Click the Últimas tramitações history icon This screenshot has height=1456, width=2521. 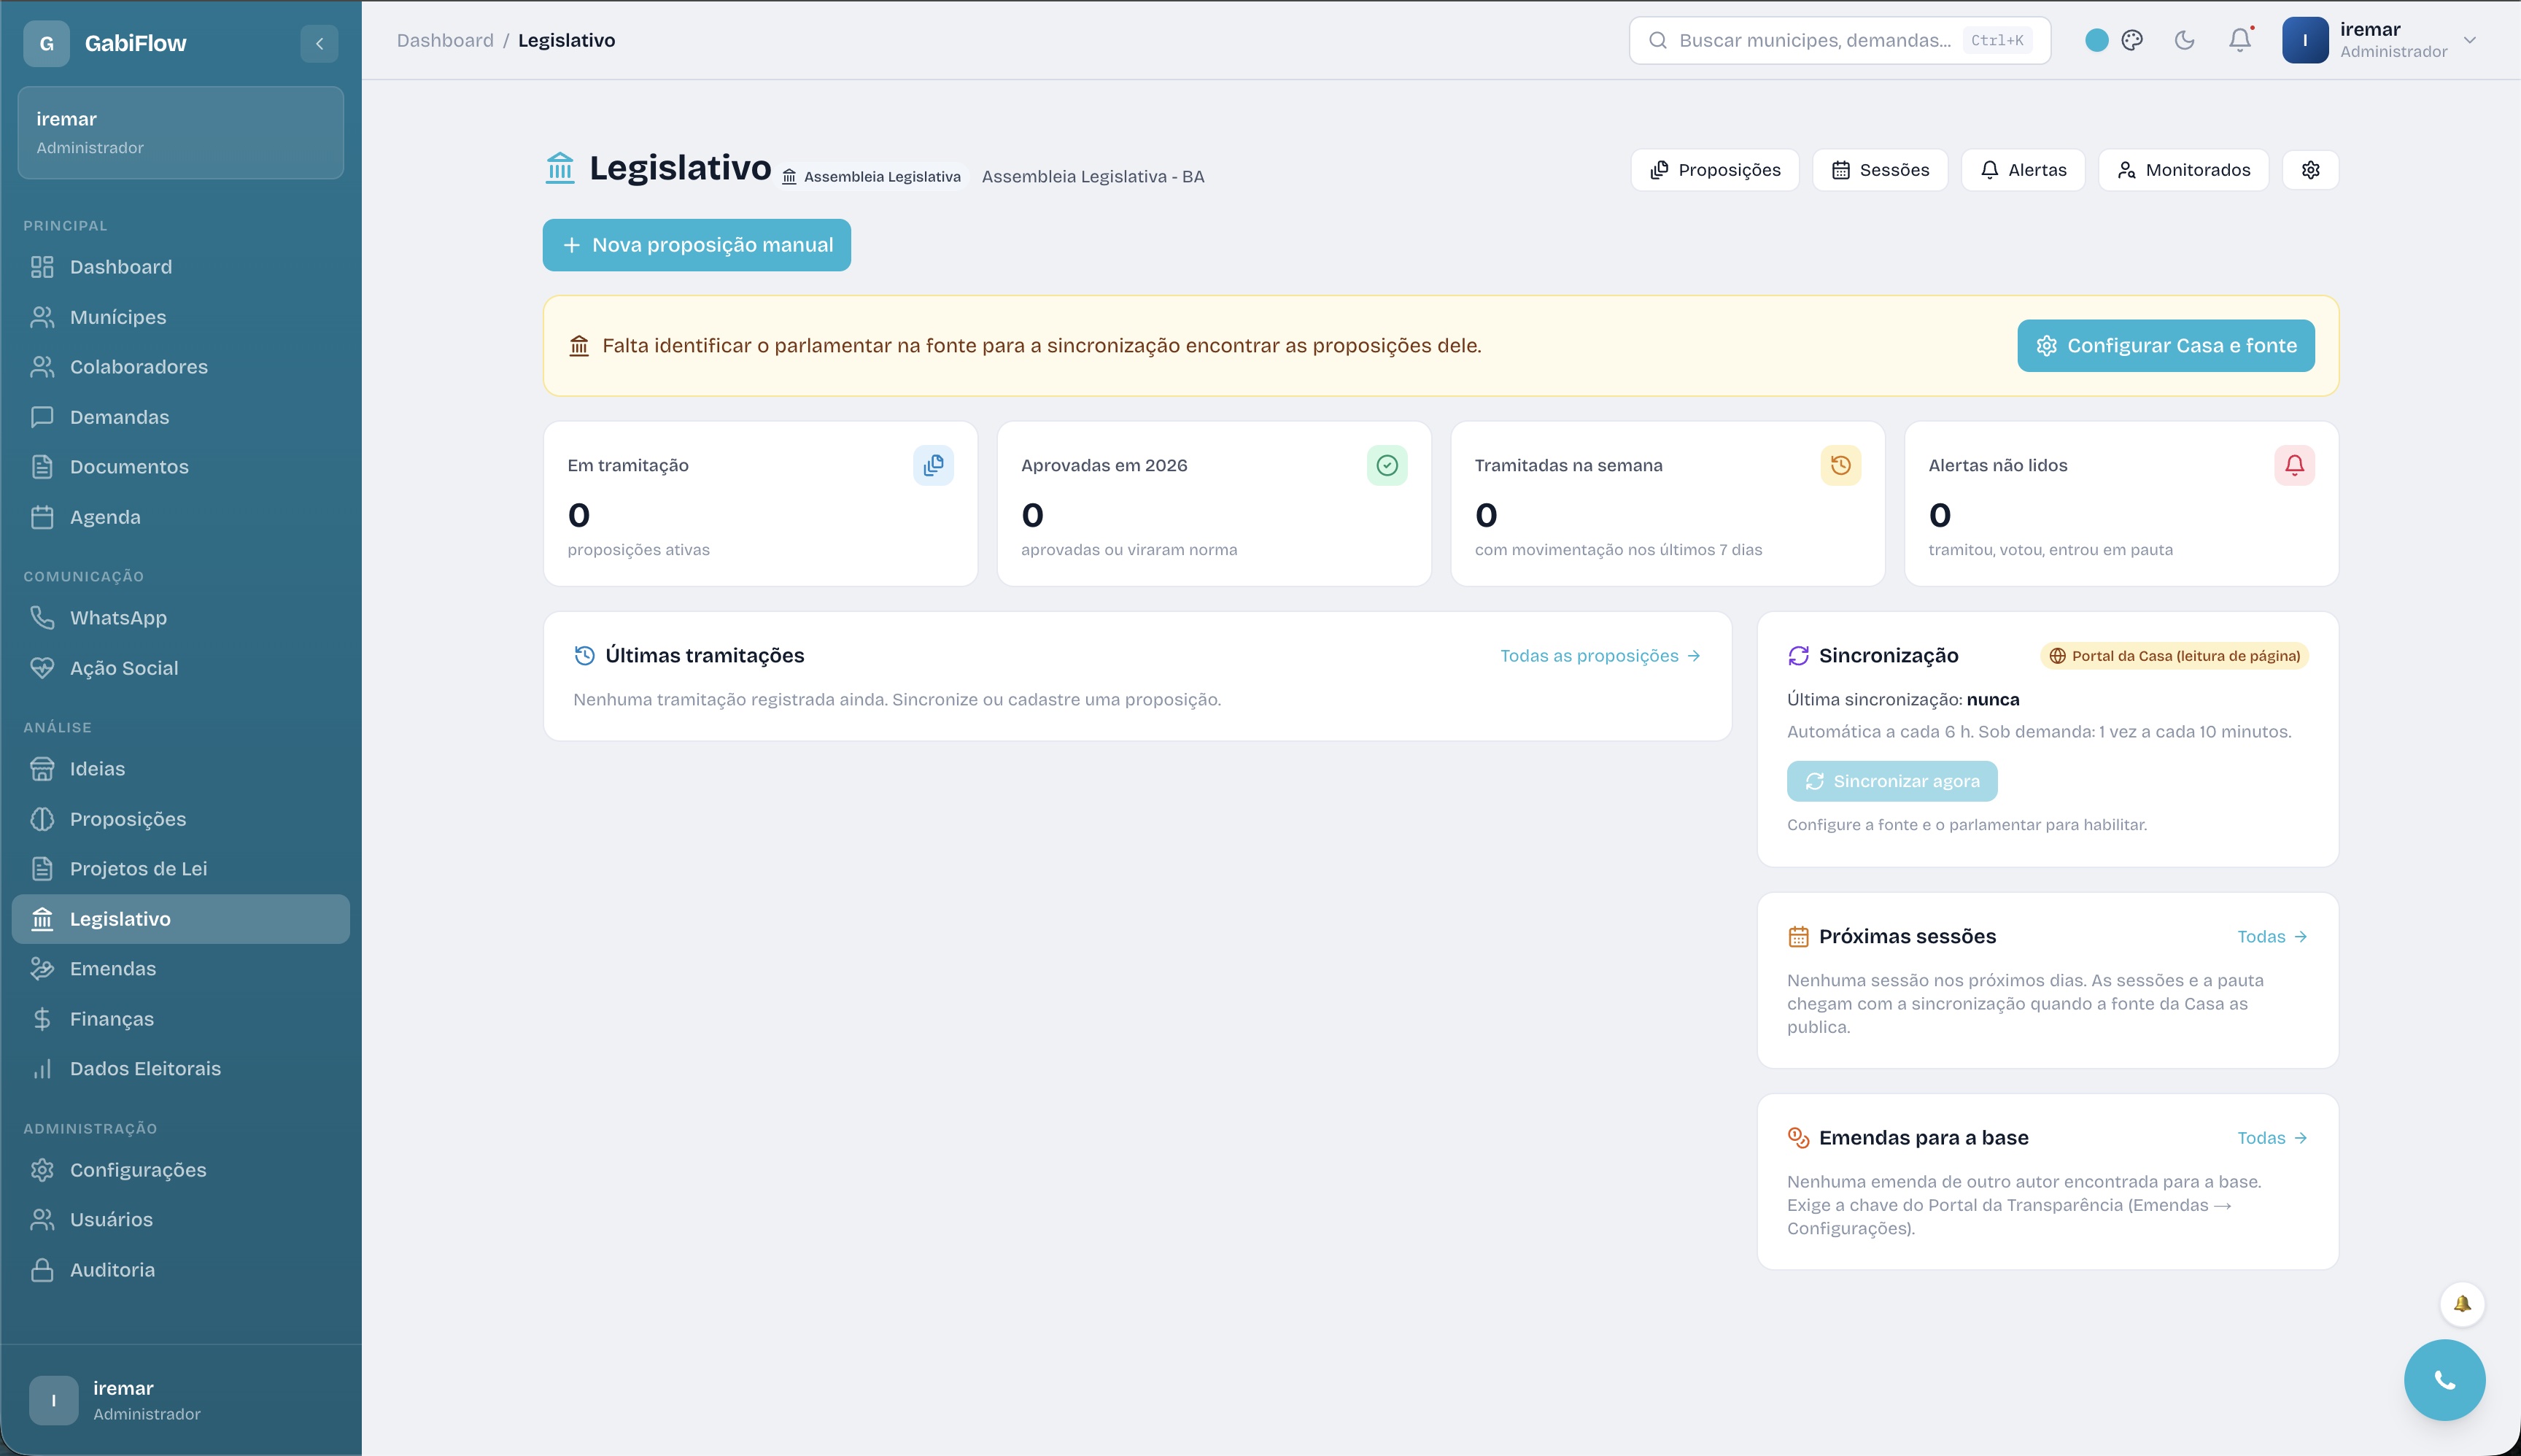click(584, 656)
